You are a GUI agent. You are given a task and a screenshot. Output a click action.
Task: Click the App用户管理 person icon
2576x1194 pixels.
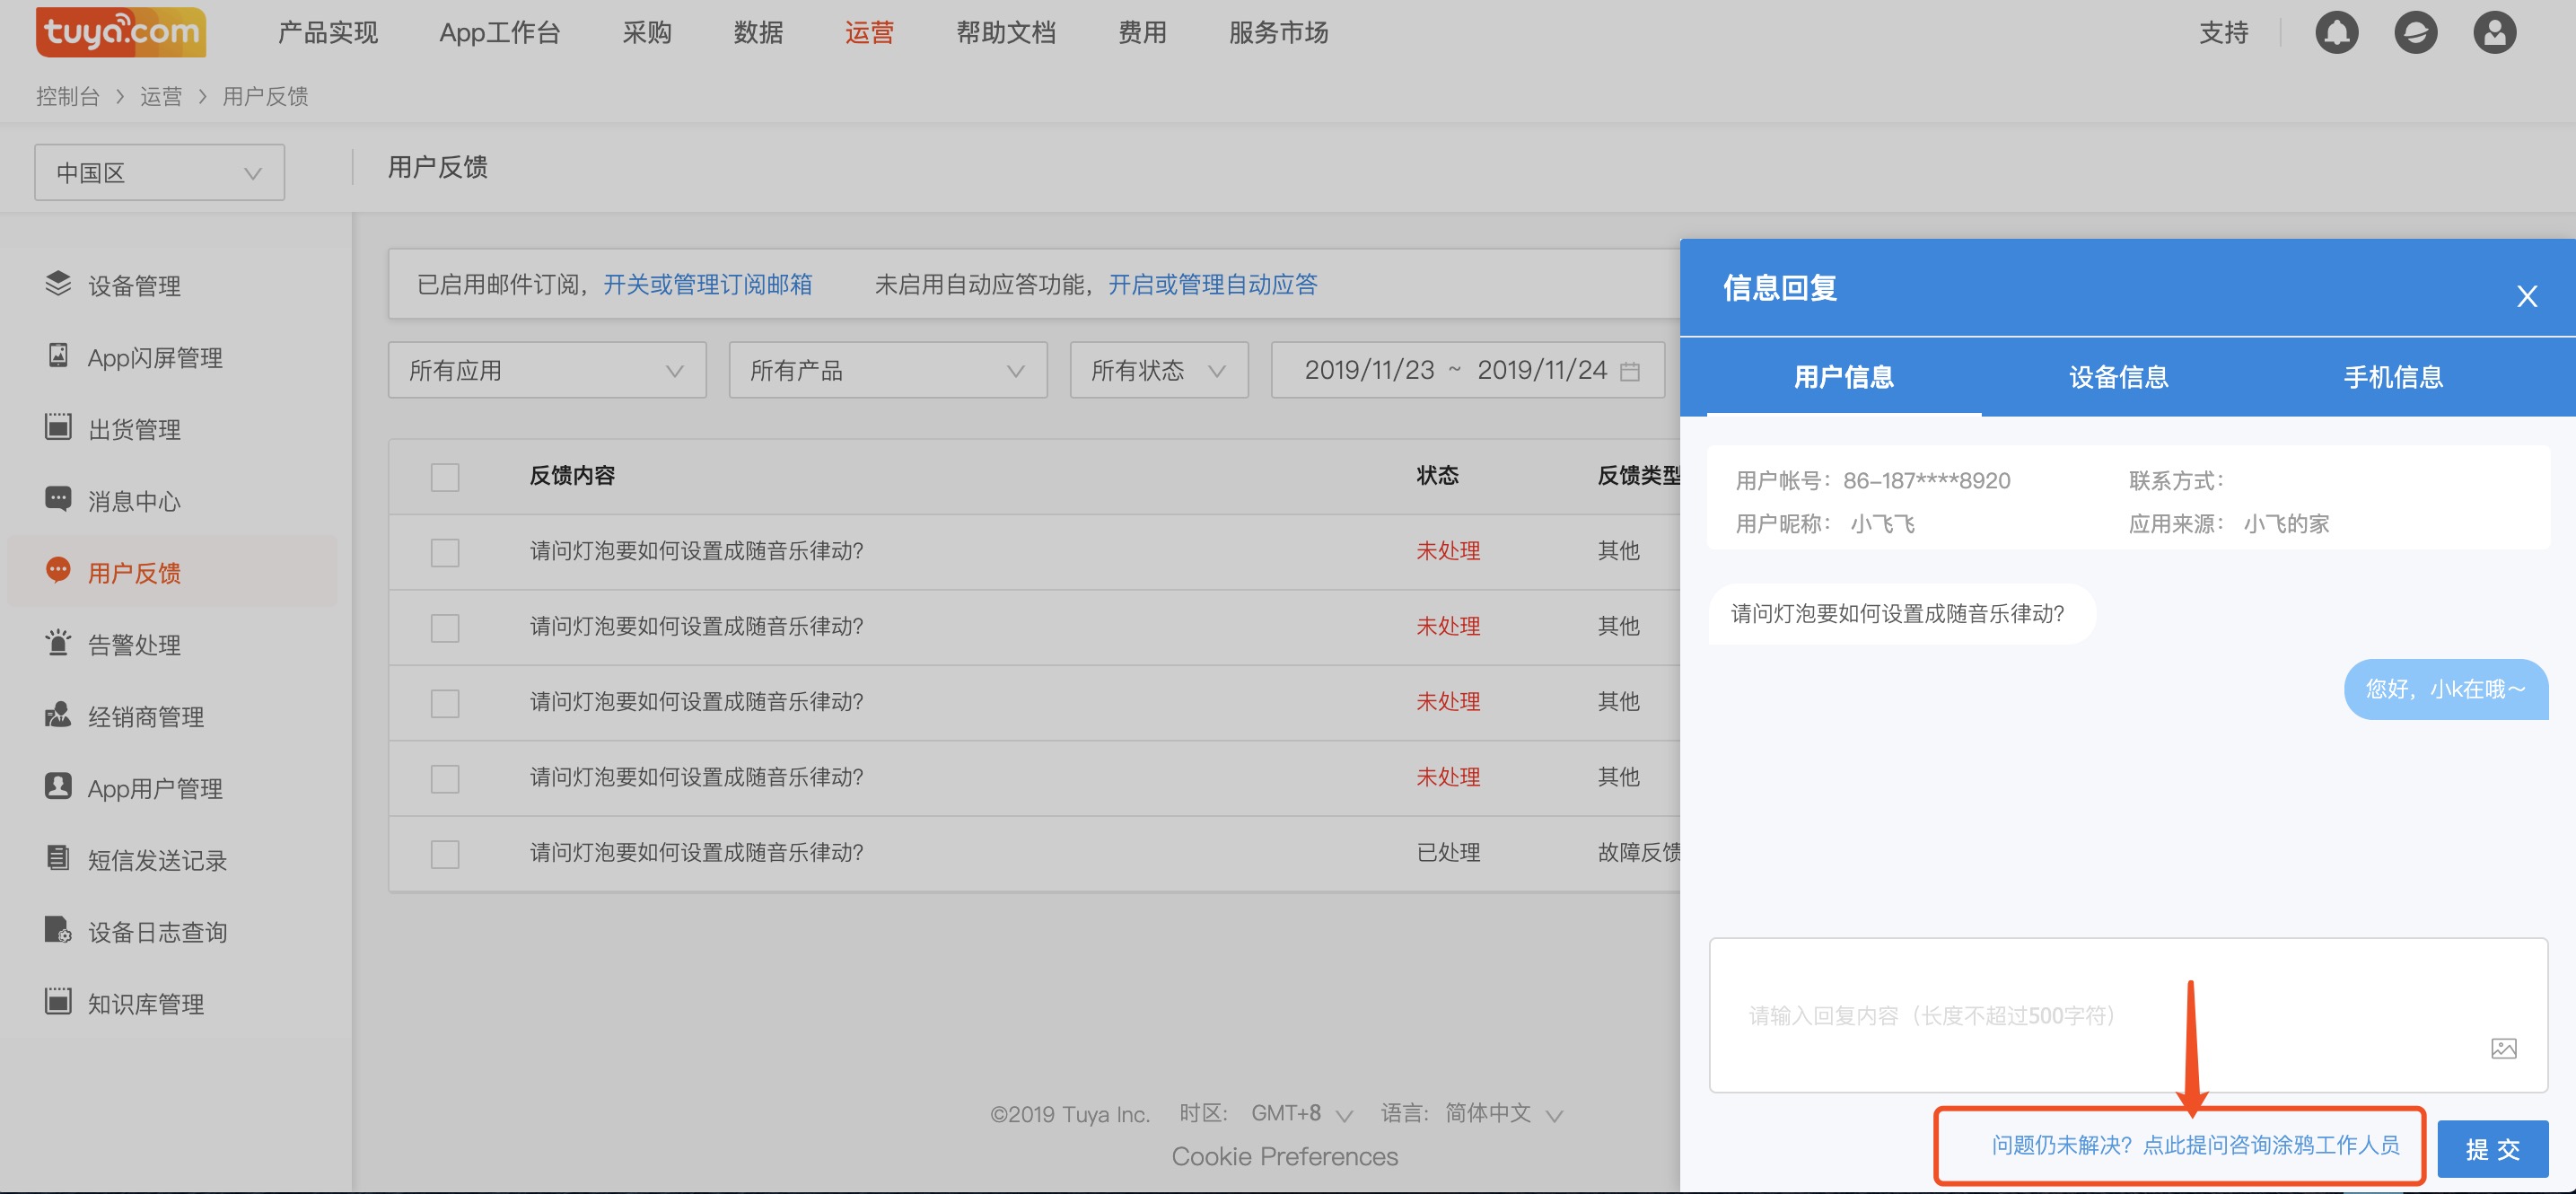[58, 786]
